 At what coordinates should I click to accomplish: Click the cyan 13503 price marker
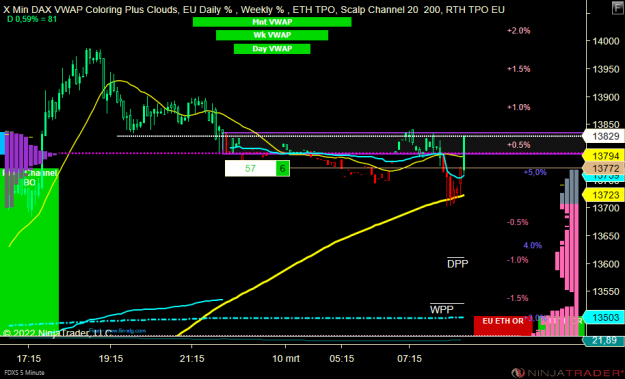(604, 318)
